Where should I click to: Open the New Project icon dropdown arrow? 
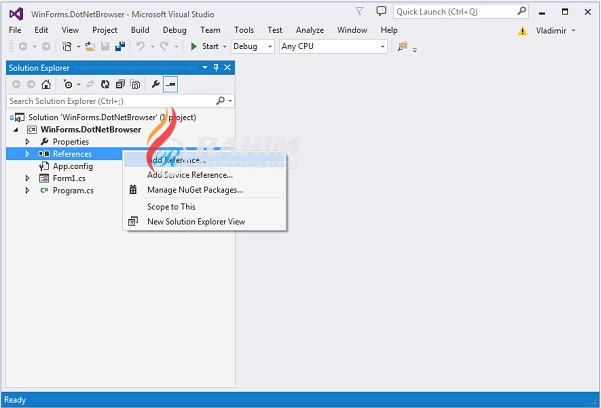point(79,47)
